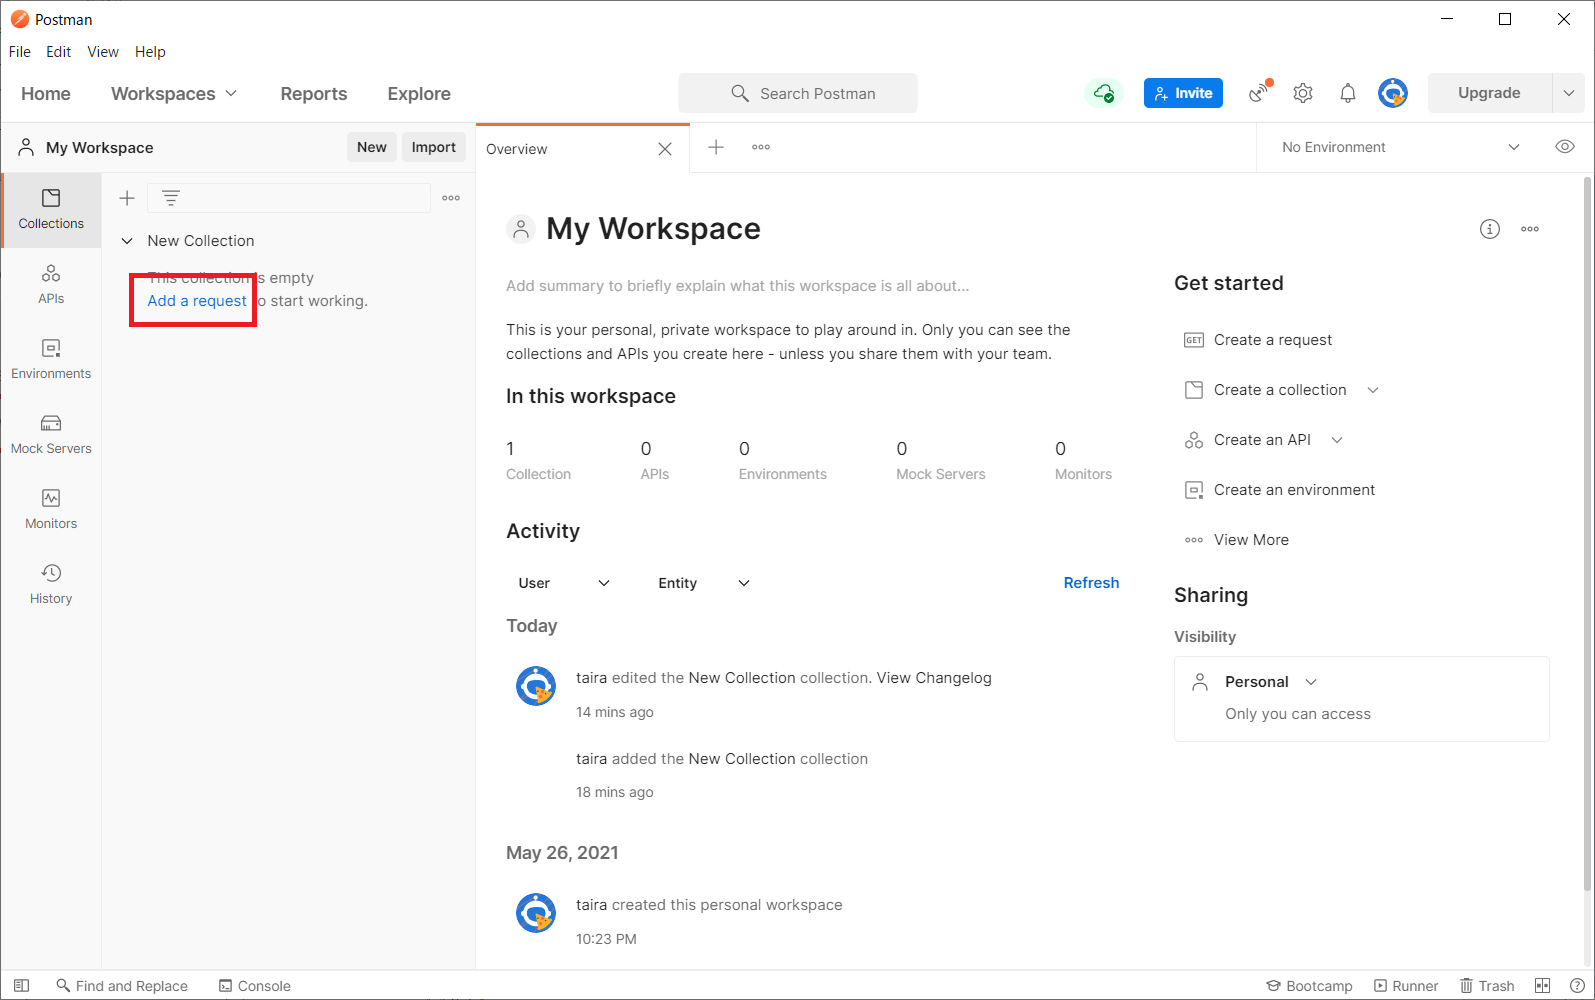Open the notifications bell
The image size is (1595, 1000).
tap(1348, 93)
